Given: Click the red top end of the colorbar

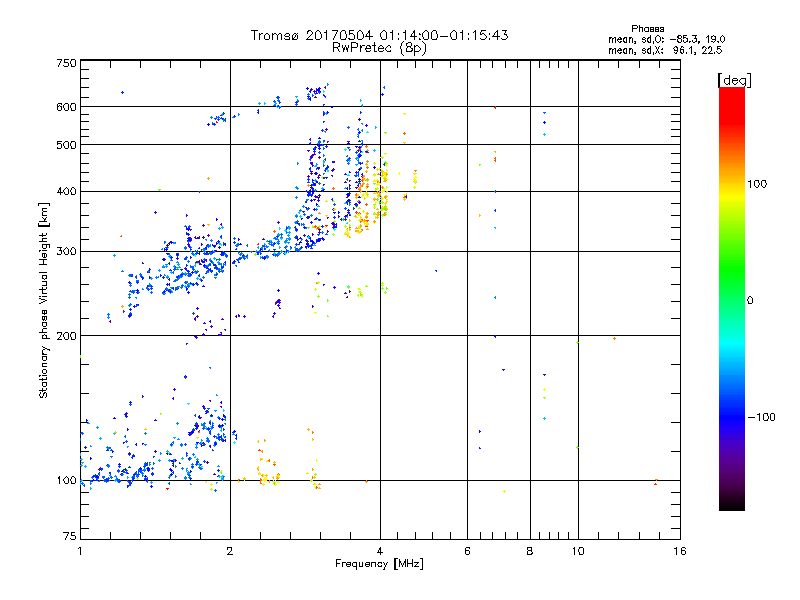Looking at the screenshot, I should [731, 93].
